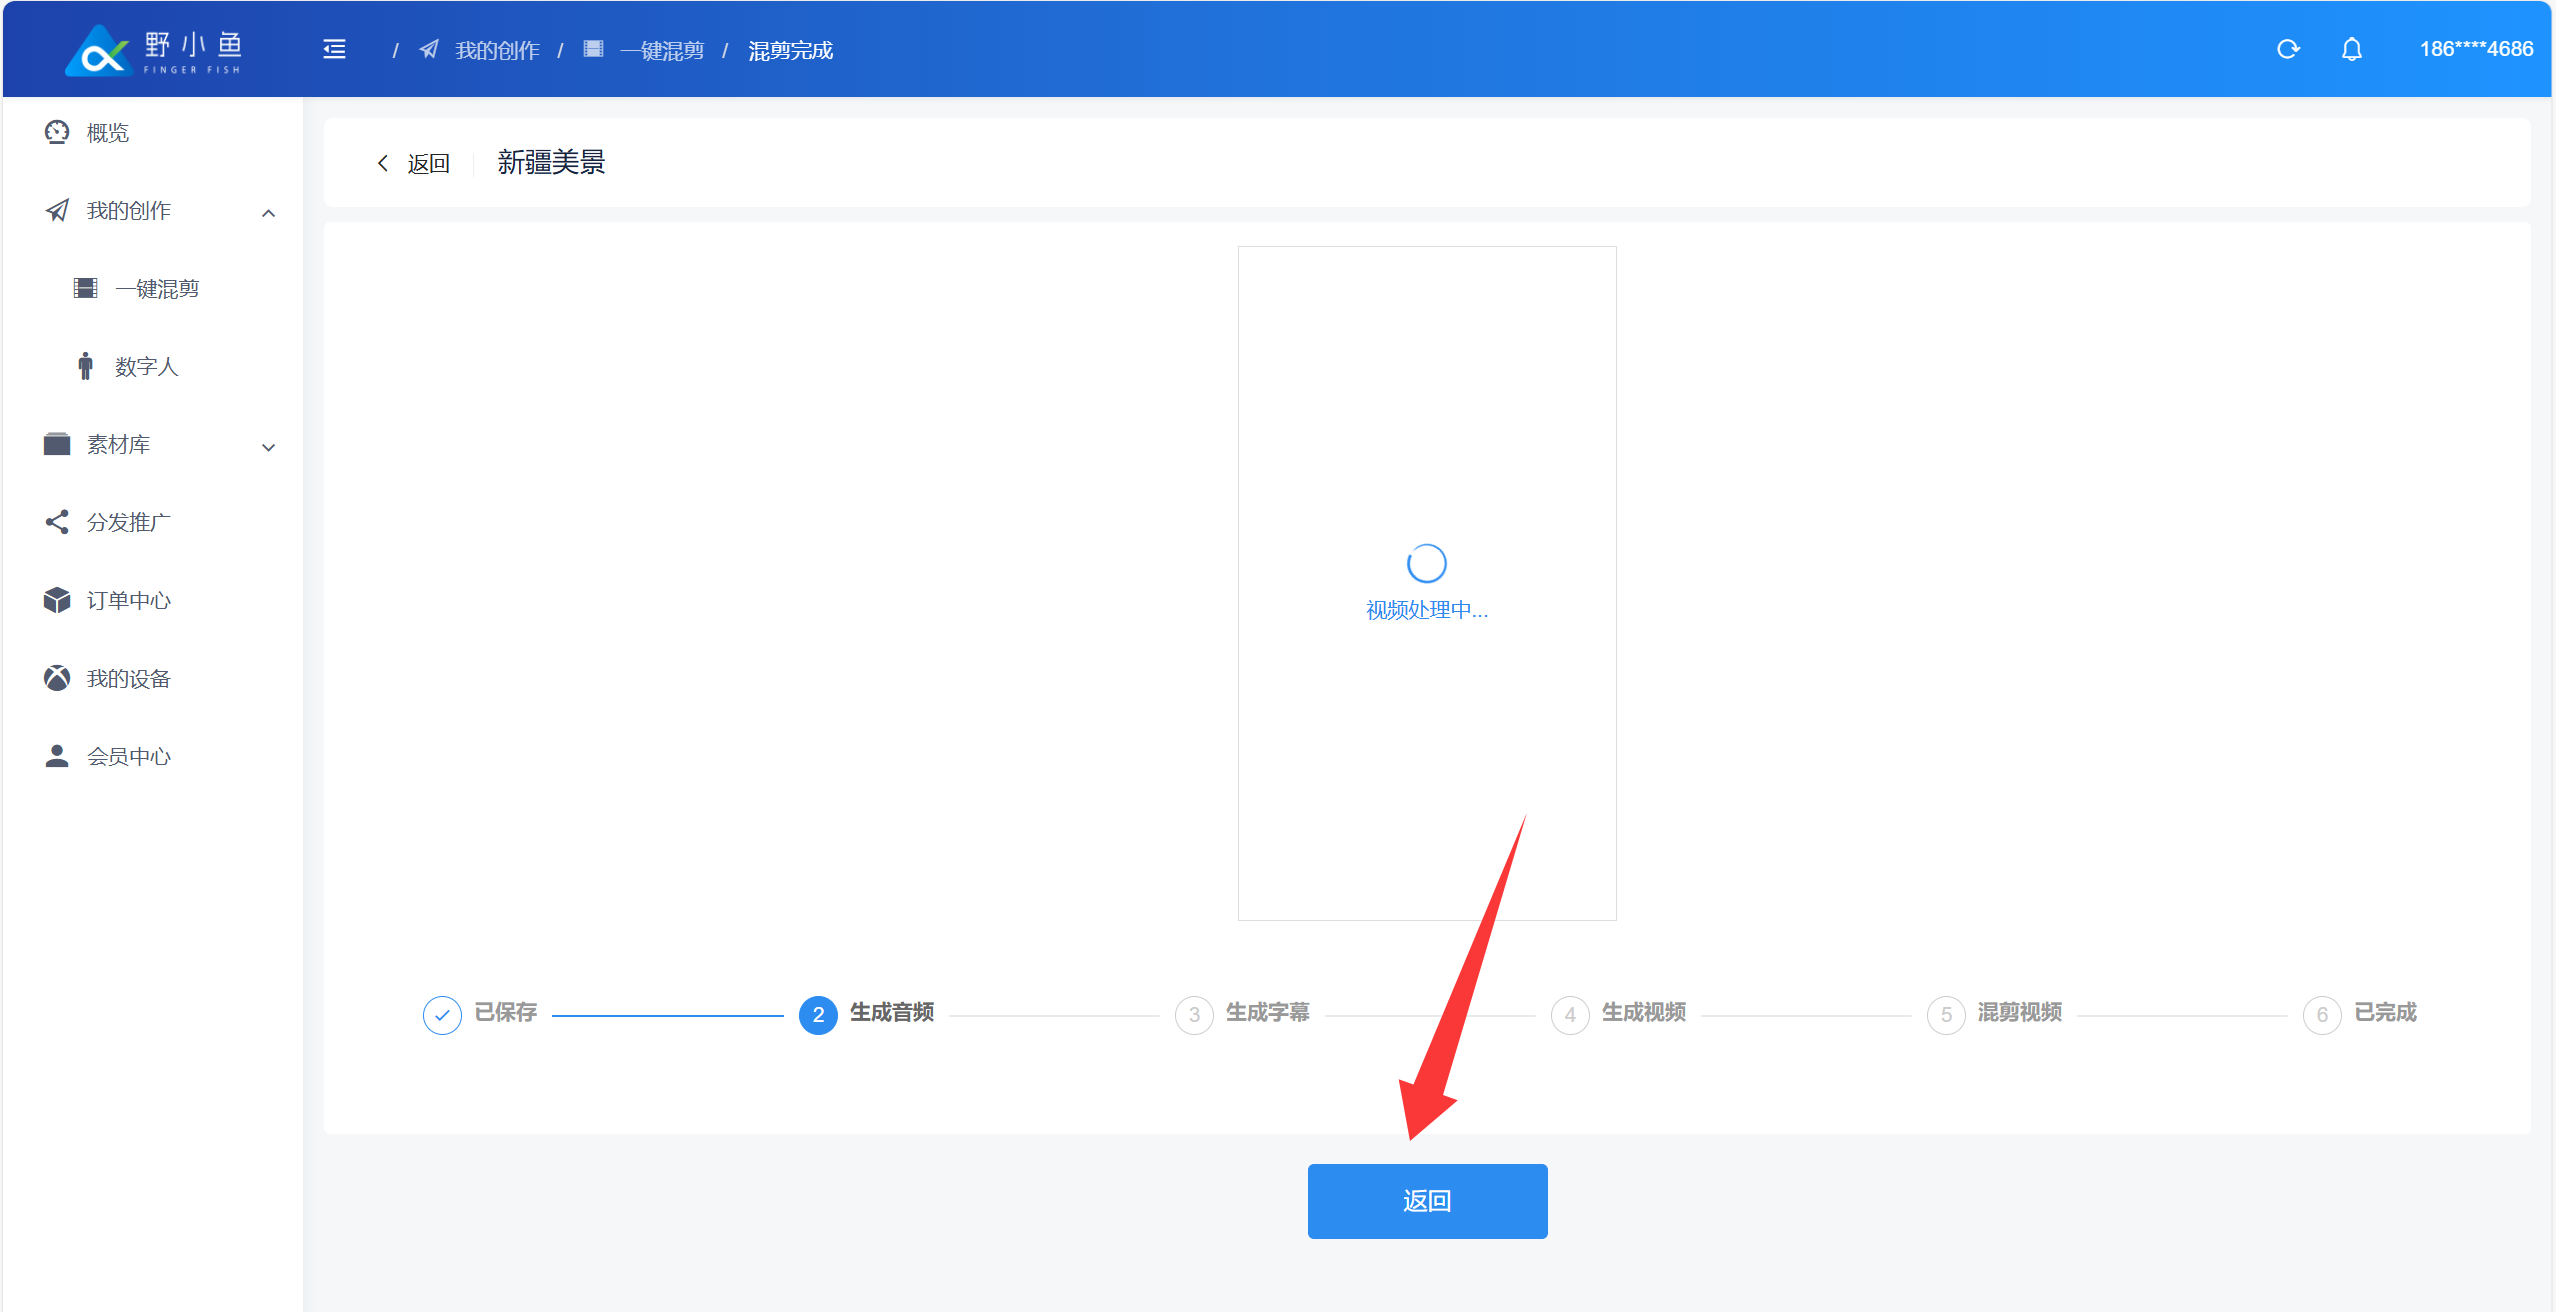
Task: Click the 我的设备 device icon
Action: [x=57, y=678]
